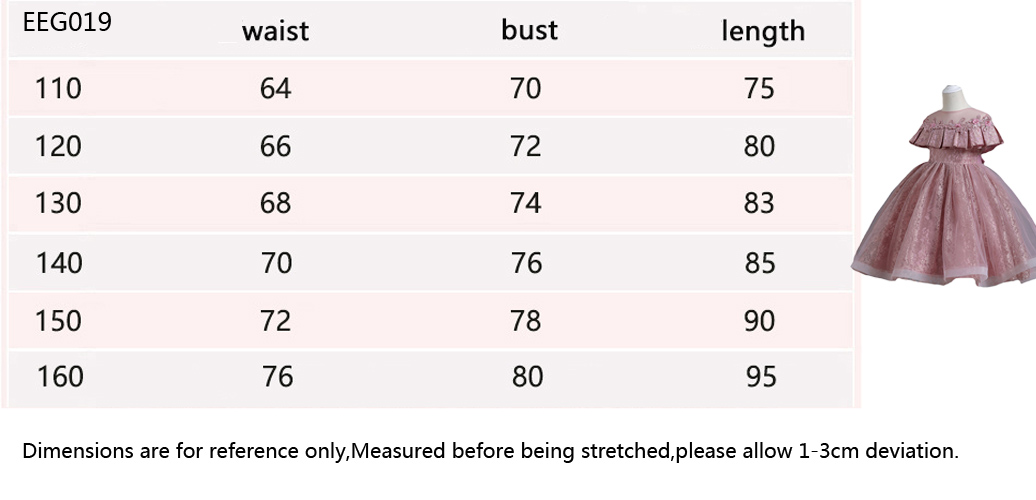1036x500 pixels.
Task: Click length value 83 for size 130
Action: click(x=759, y=204)
